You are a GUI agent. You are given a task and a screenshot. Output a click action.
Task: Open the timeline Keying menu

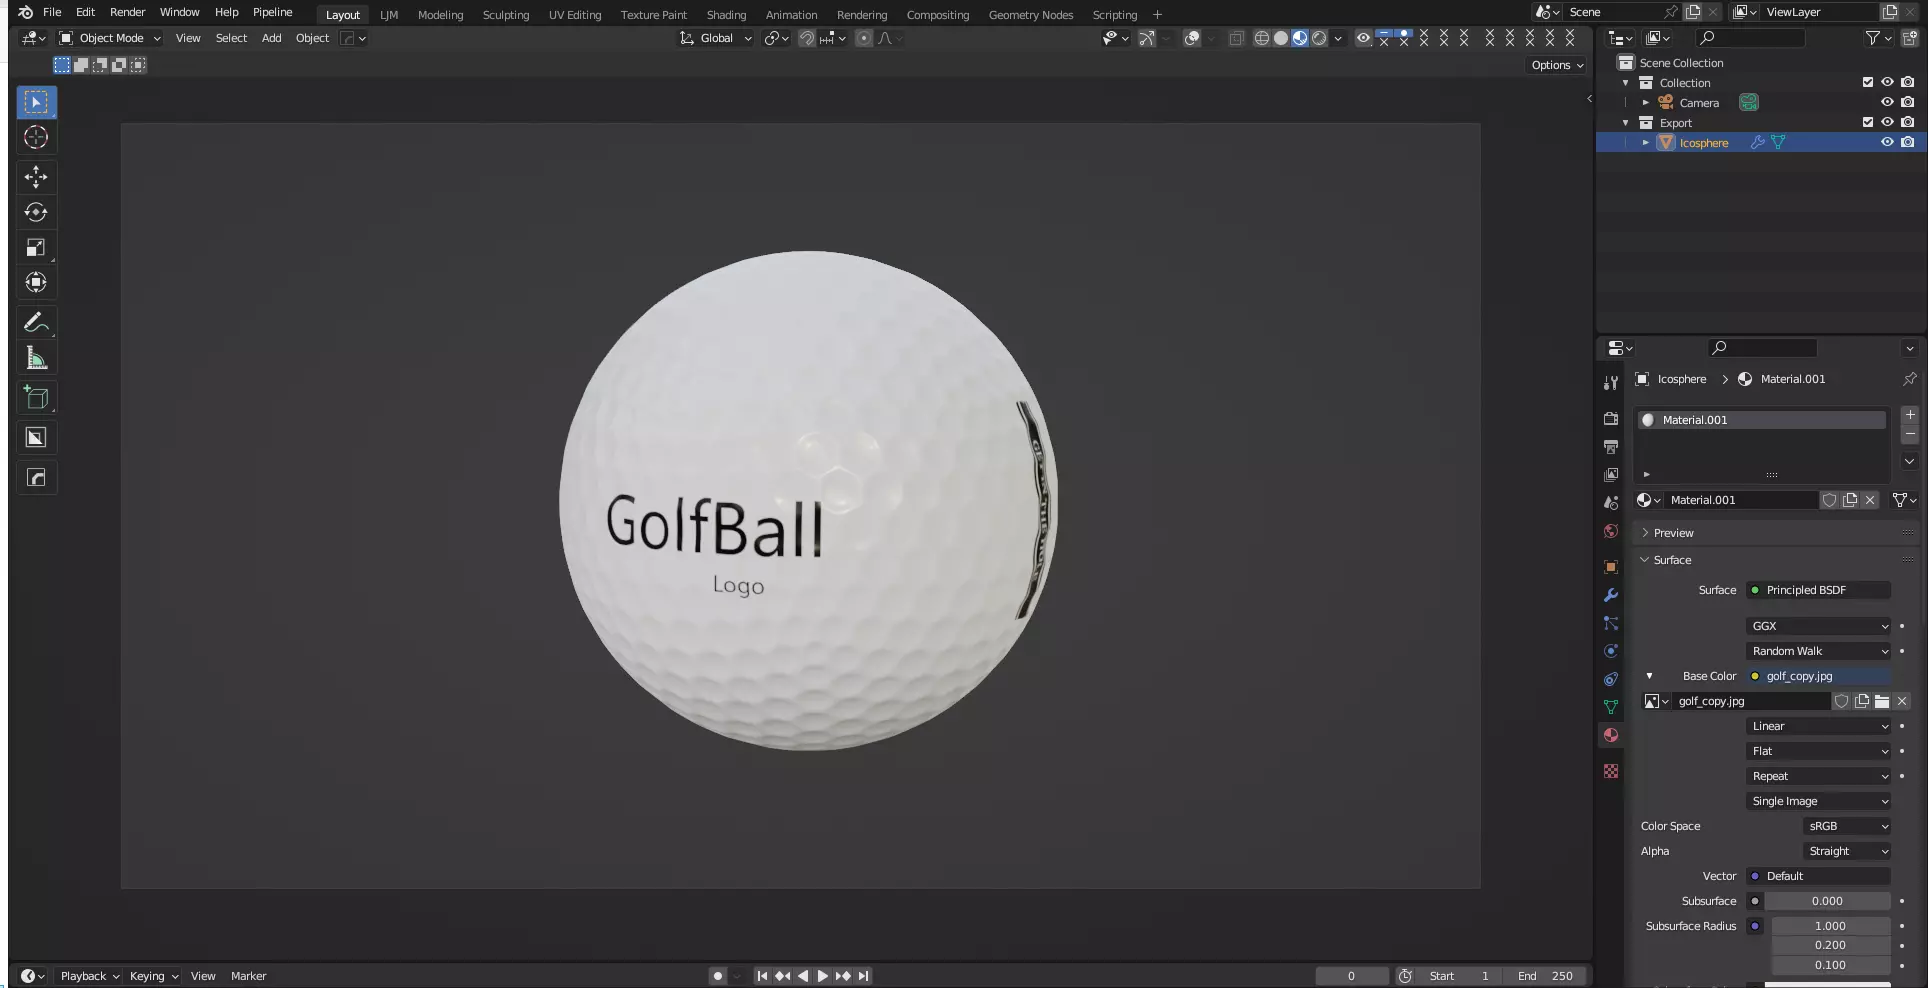tap(154, 976)
